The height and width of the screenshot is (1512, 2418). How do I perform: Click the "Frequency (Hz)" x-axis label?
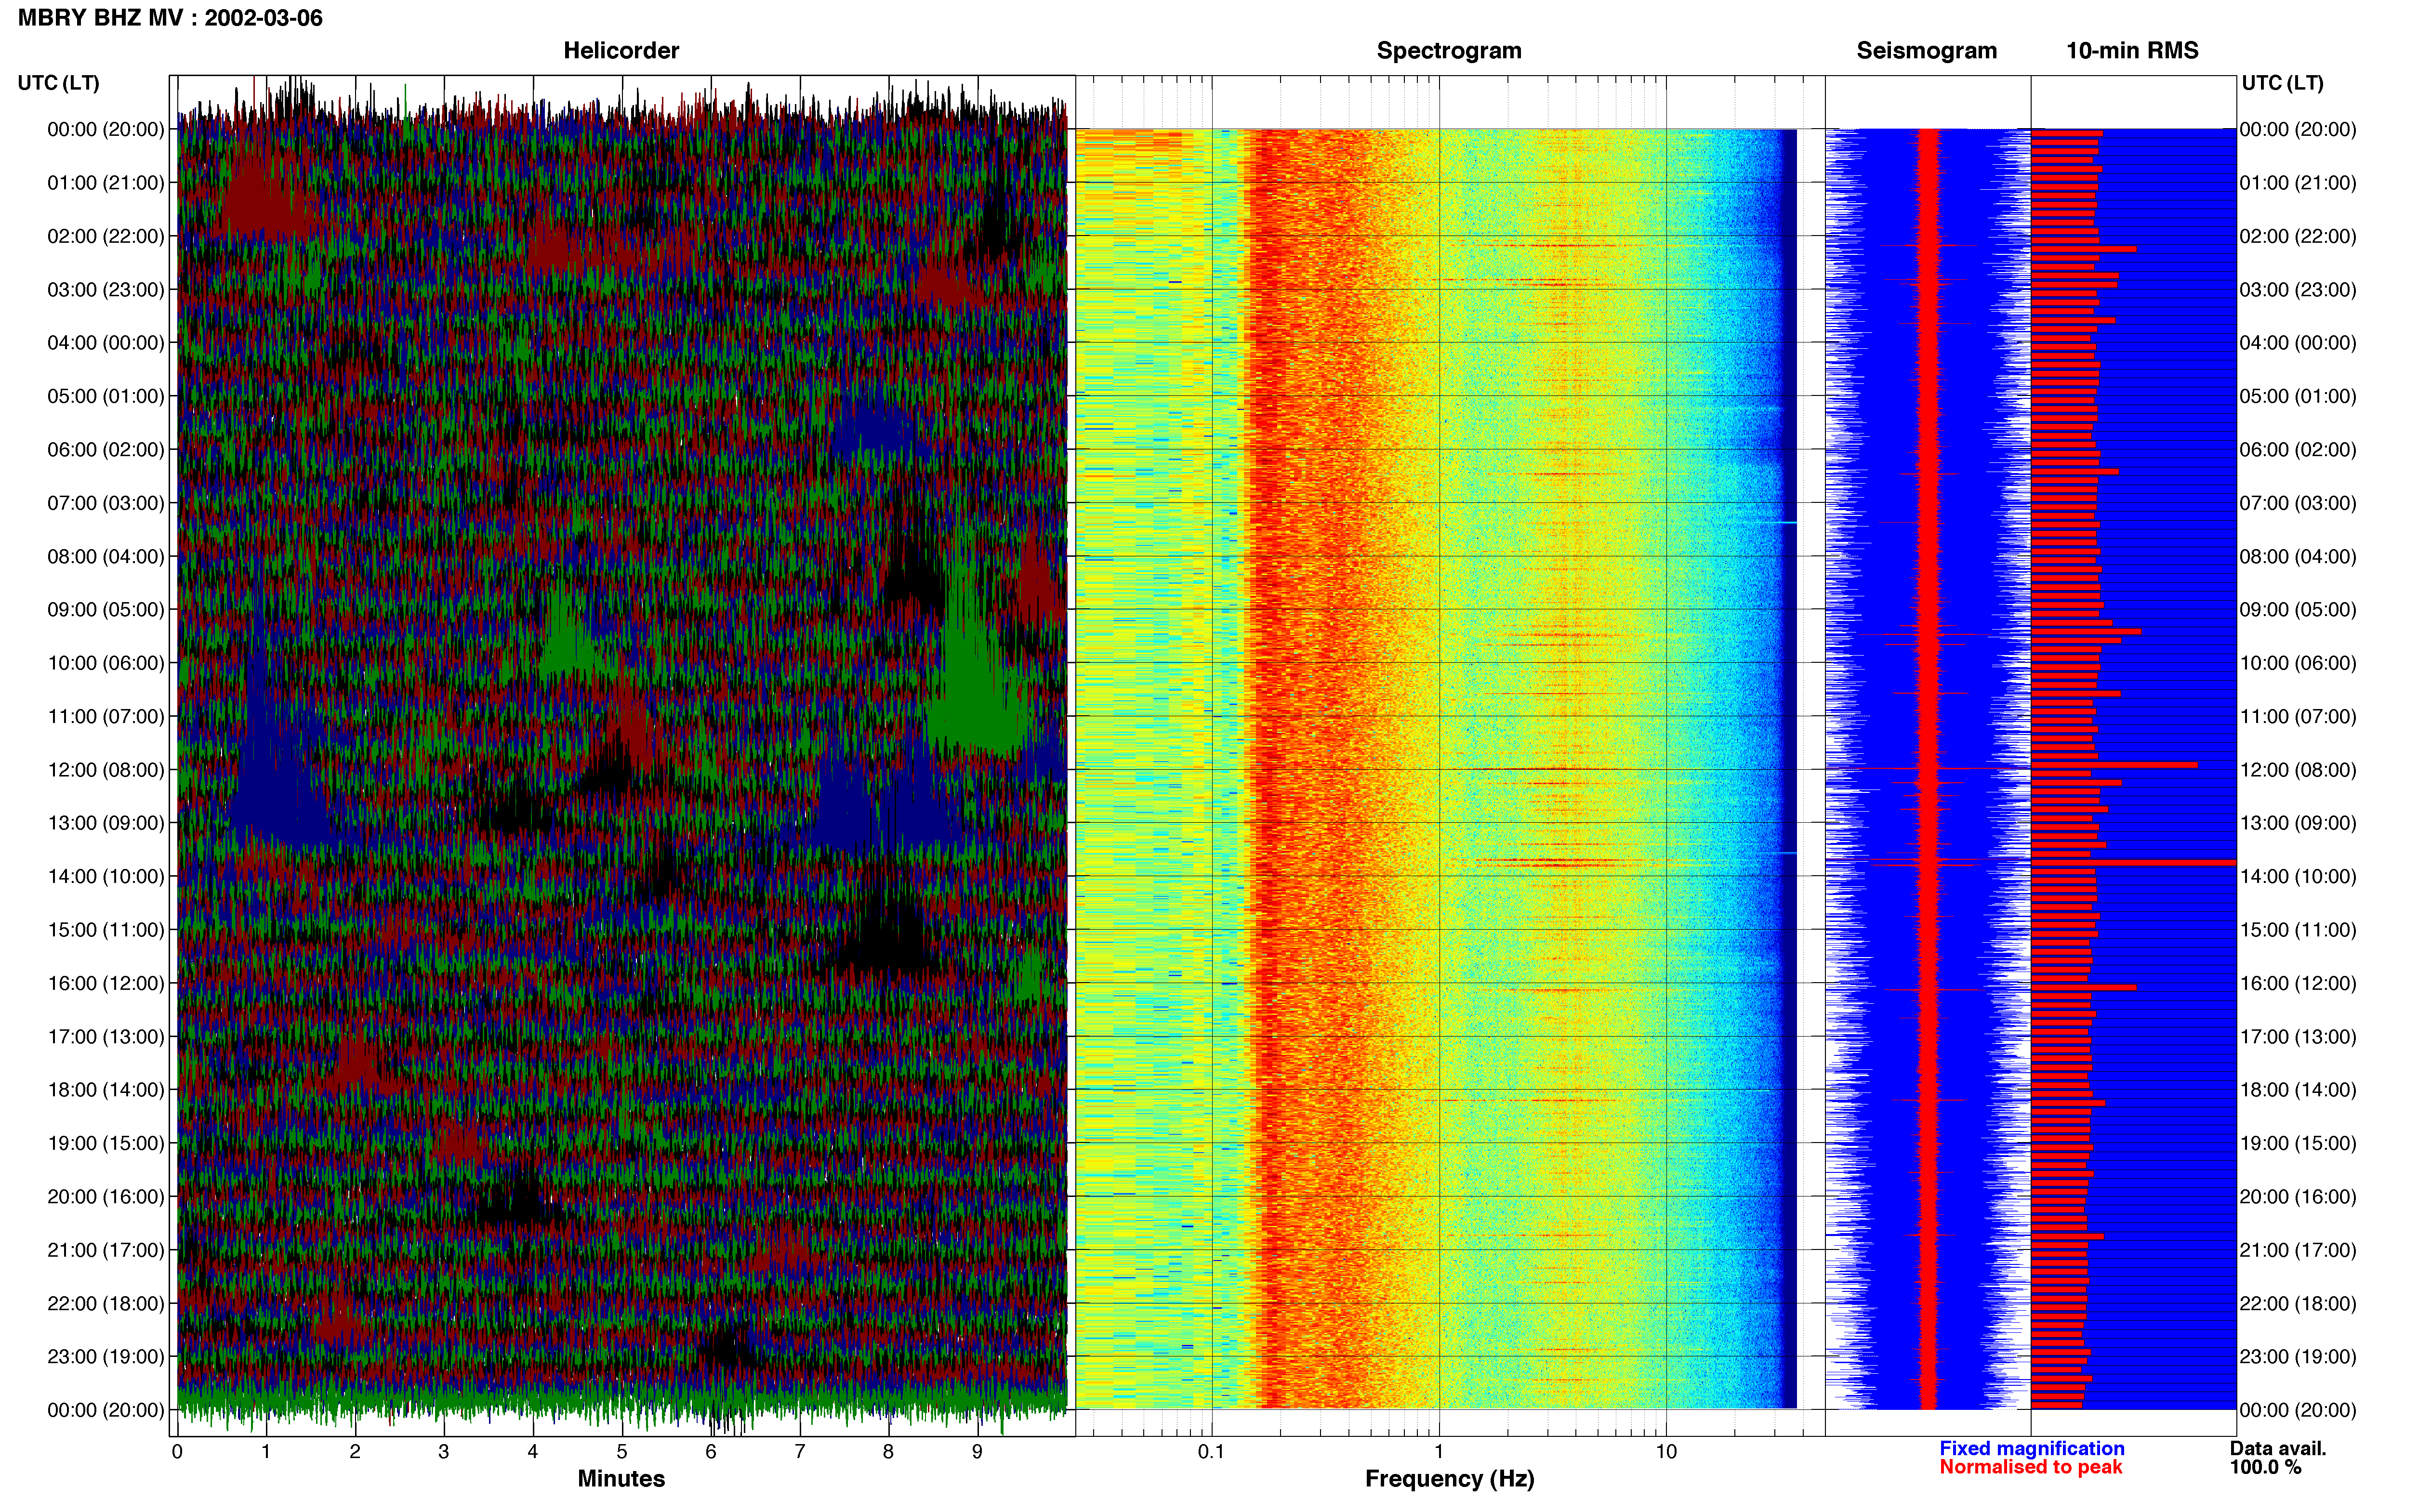click(1449, 1479)
